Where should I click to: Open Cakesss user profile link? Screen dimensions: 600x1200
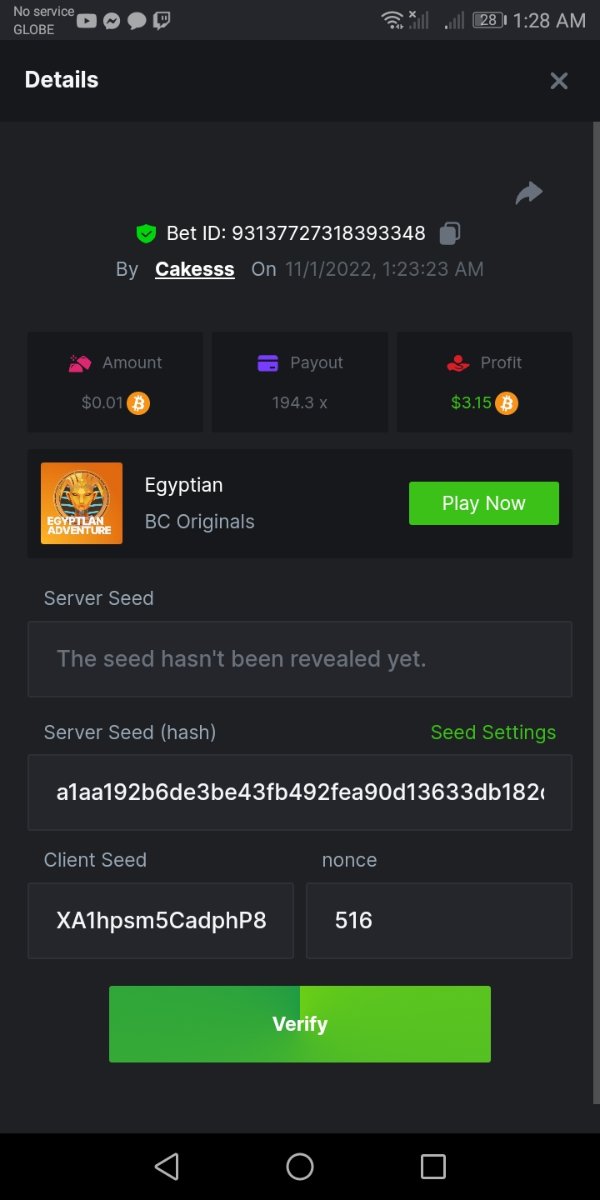coord(195,269)
